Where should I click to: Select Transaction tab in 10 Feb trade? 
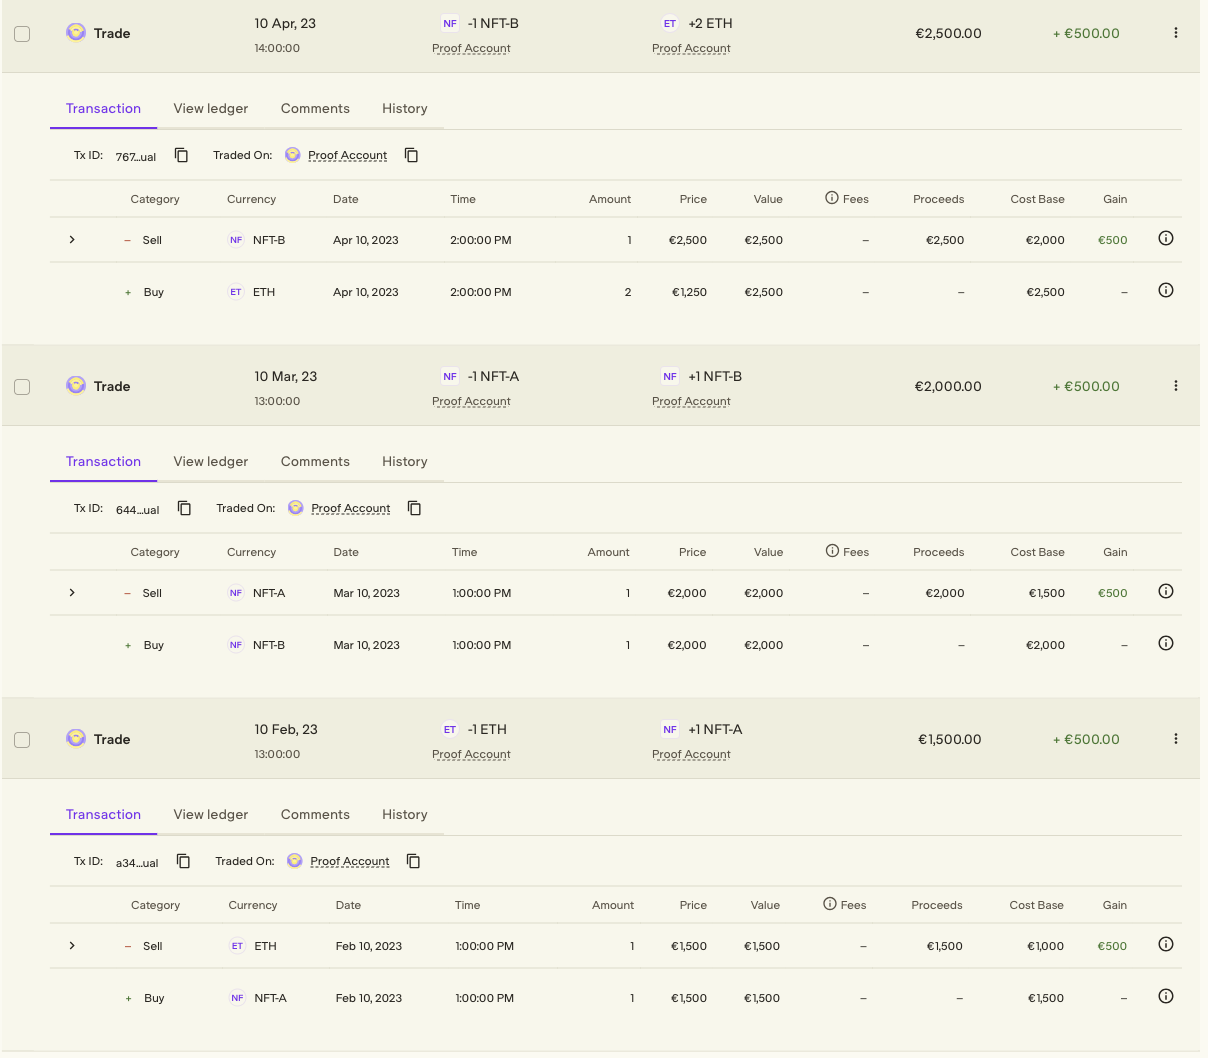[x=103, y=814]
